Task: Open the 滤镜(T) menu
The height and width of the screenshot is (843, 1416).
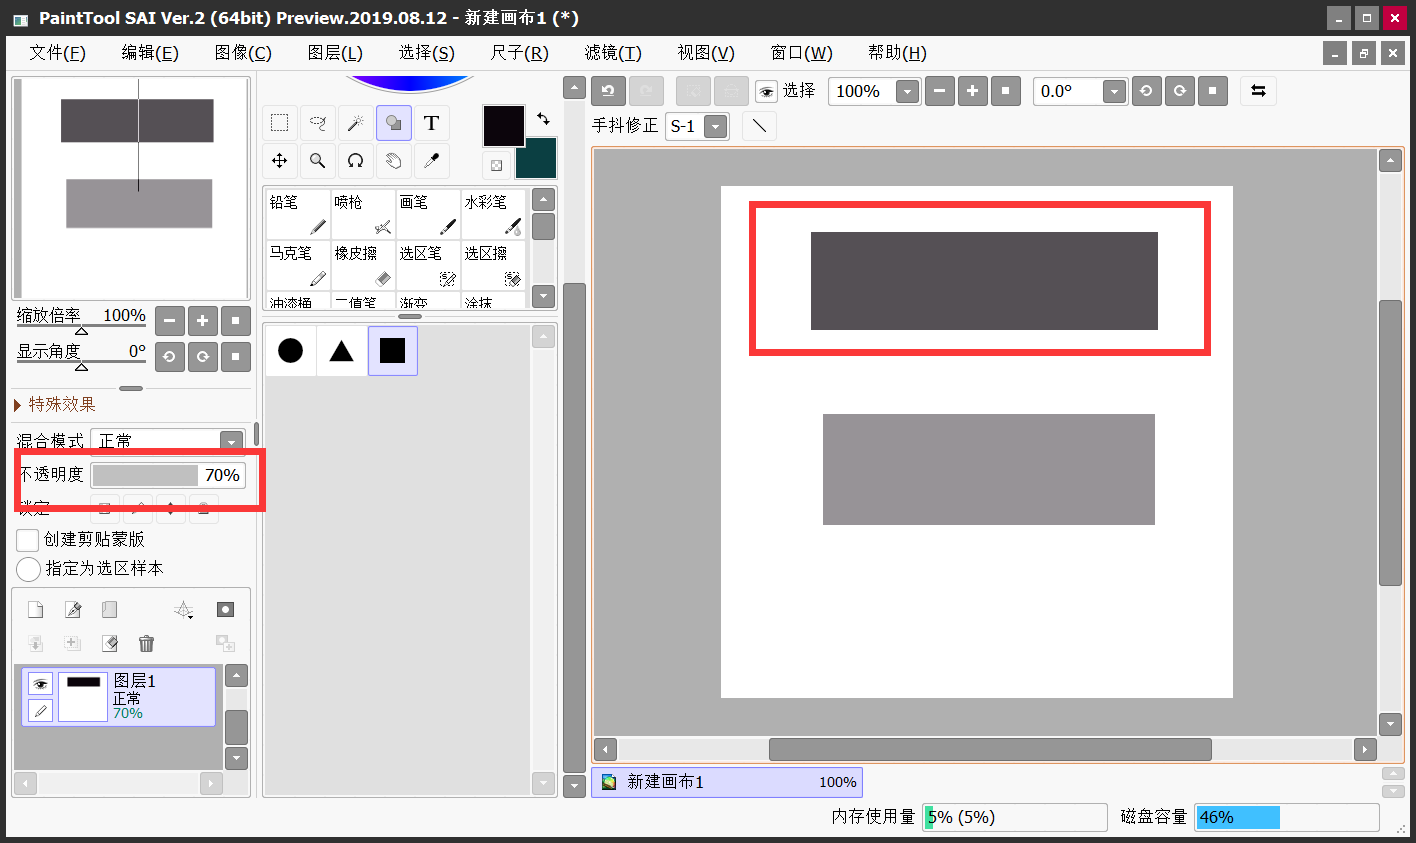Action: point(613,53)
